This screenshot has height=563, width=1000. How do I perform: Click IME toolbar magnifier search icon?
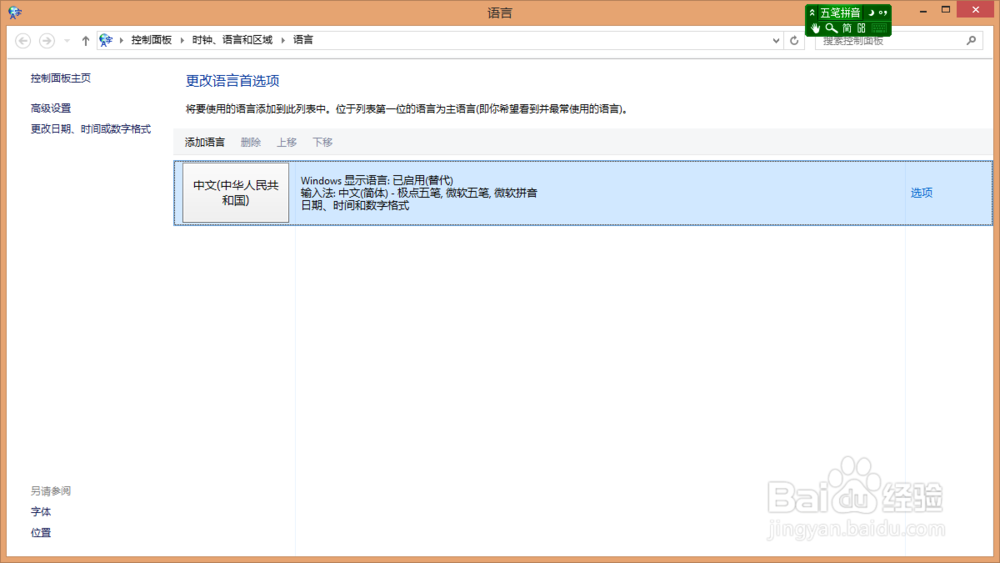click(x=831, y=28)
